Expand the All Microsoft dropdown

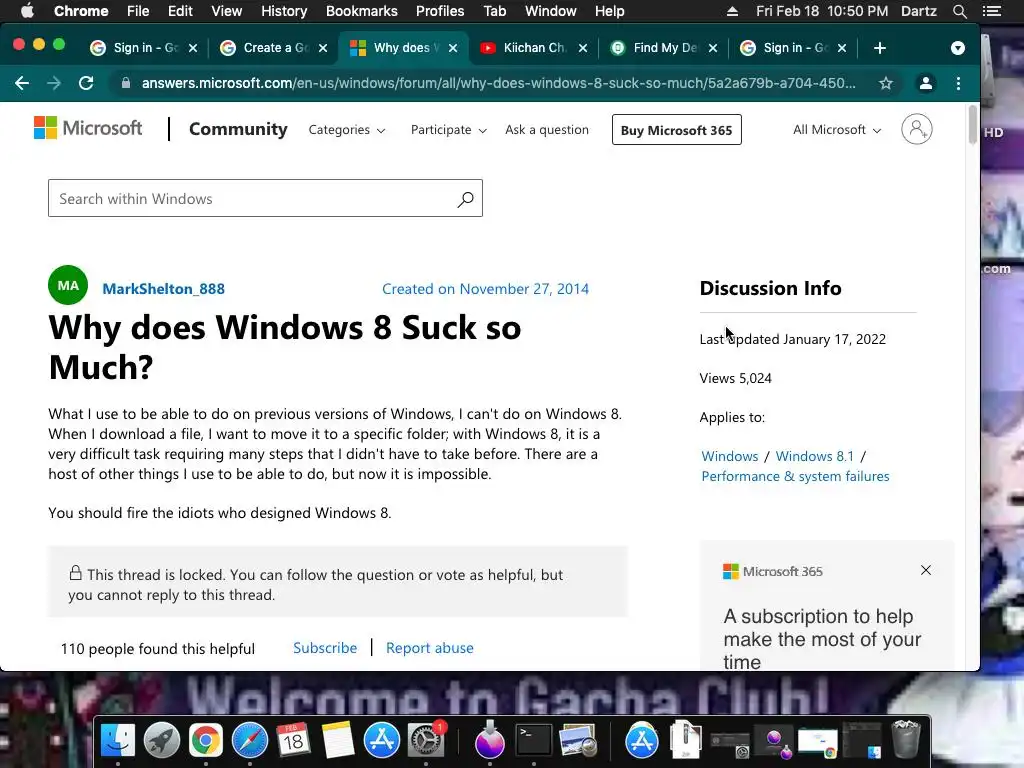click(x=837, y=130)
